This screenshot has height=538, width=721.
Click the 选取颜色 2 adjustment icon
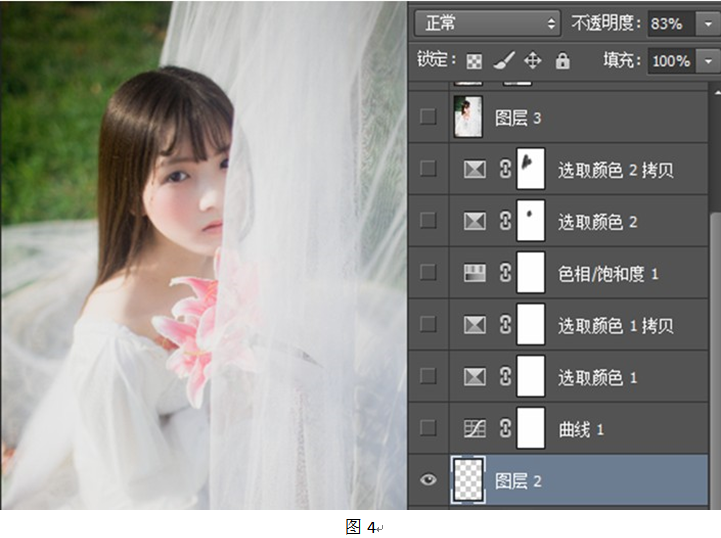(x=475, y=221)
